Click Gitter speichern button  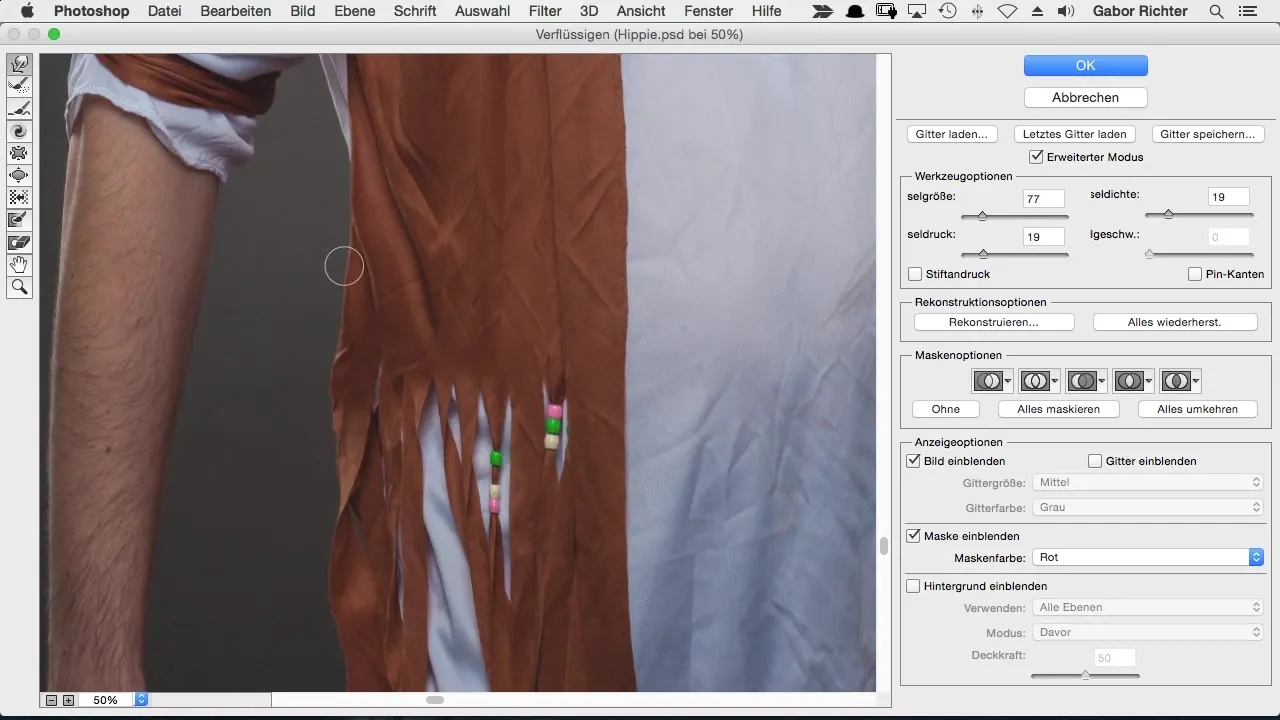1208,134
